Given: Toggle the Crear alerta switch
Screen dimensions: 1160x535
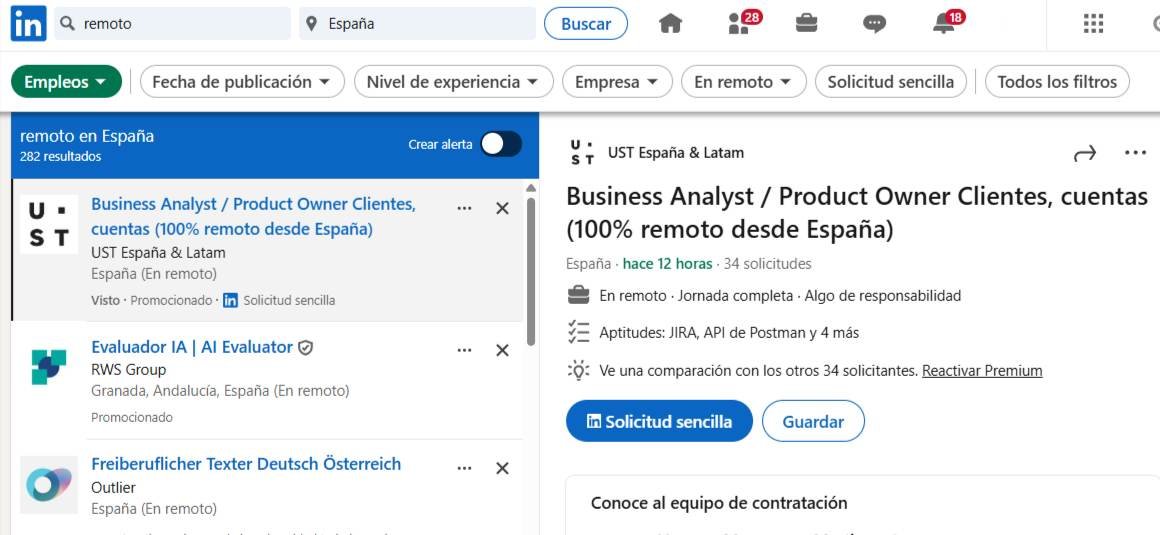Looking at the screenshot, I should click(501, 144).
